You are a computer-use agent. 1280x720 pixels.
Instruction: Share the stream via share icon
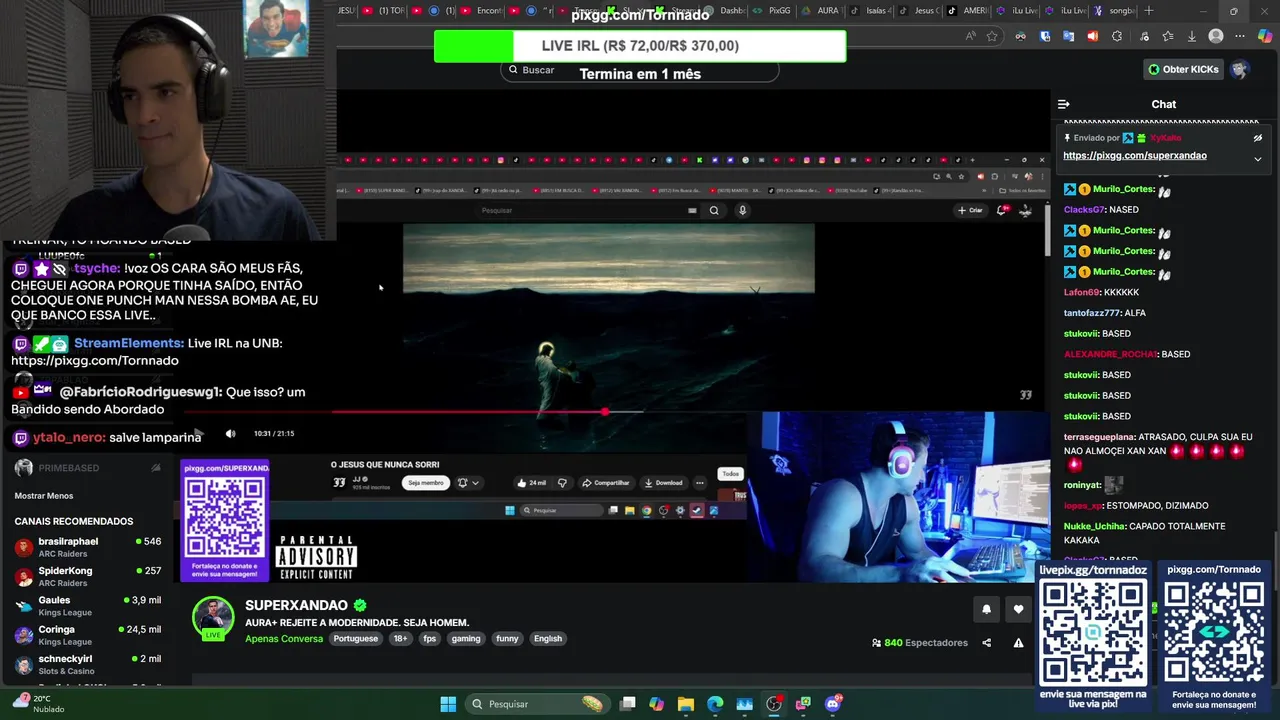[x=987, y=643]
